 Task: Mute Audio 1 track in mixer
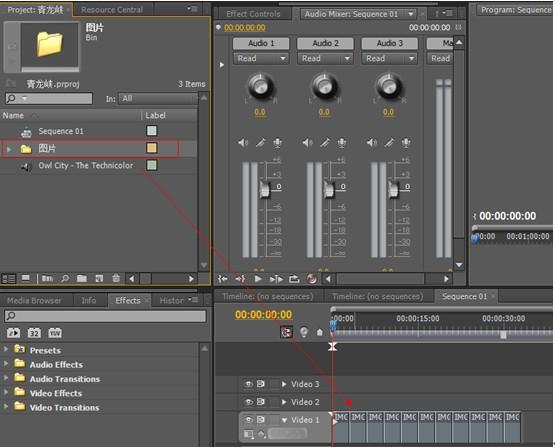click(x=243, y=143)
